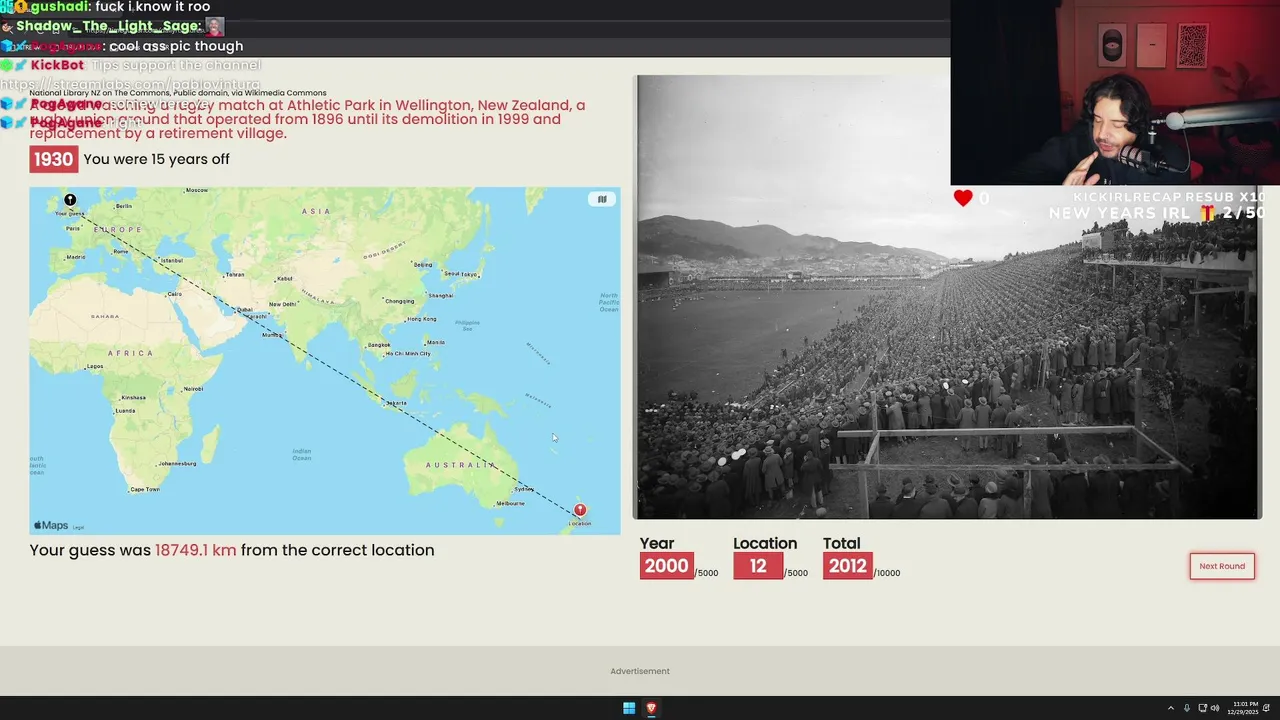1280x720 pixels.
Task: Click the Location score 12 badge
Action: pyautogui.click(x=758, y=566)
